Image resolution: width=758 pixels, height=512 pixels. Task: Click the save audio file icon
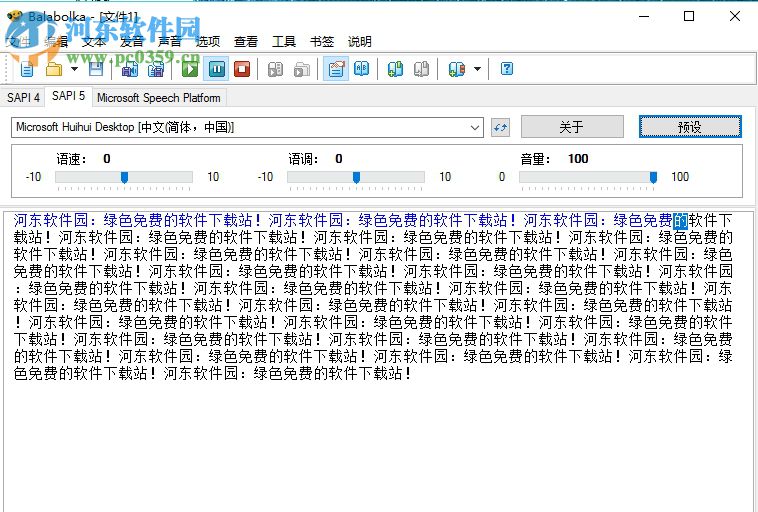(130, 69)
